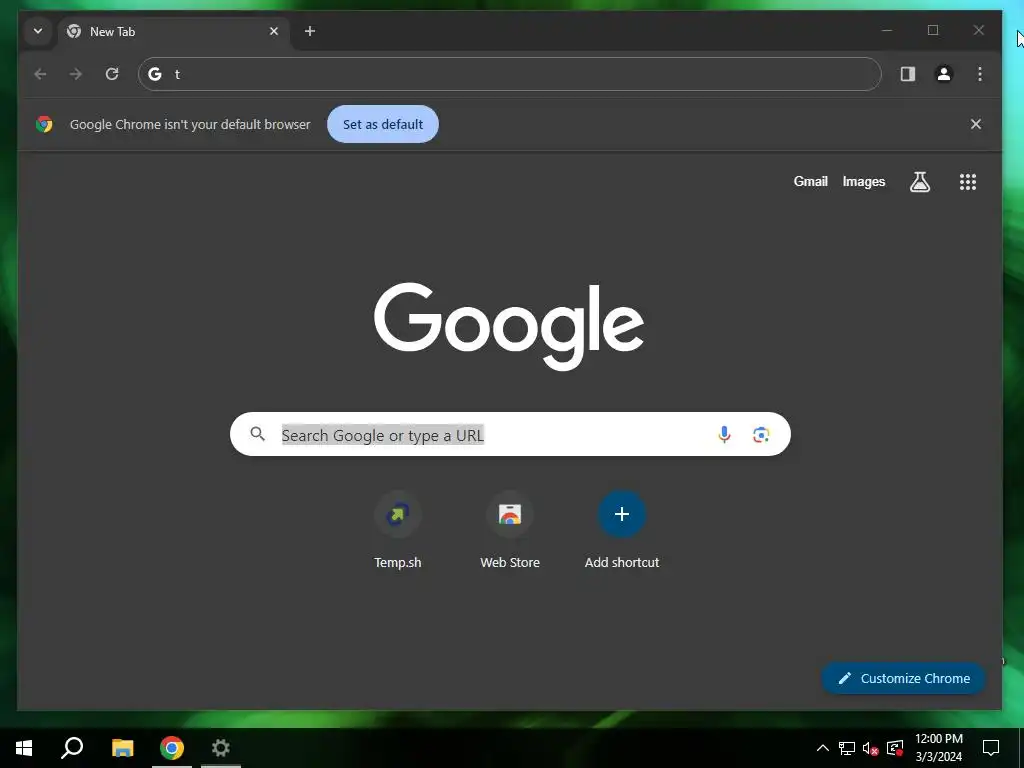1024x768 pixels.
Task: Open the Google apps grid
Action: [968, 182]
